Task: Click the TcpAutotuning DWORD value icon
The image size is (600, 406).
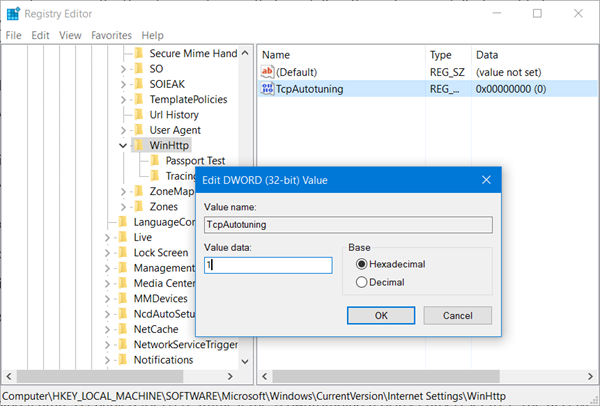Action: click(267, 88)
